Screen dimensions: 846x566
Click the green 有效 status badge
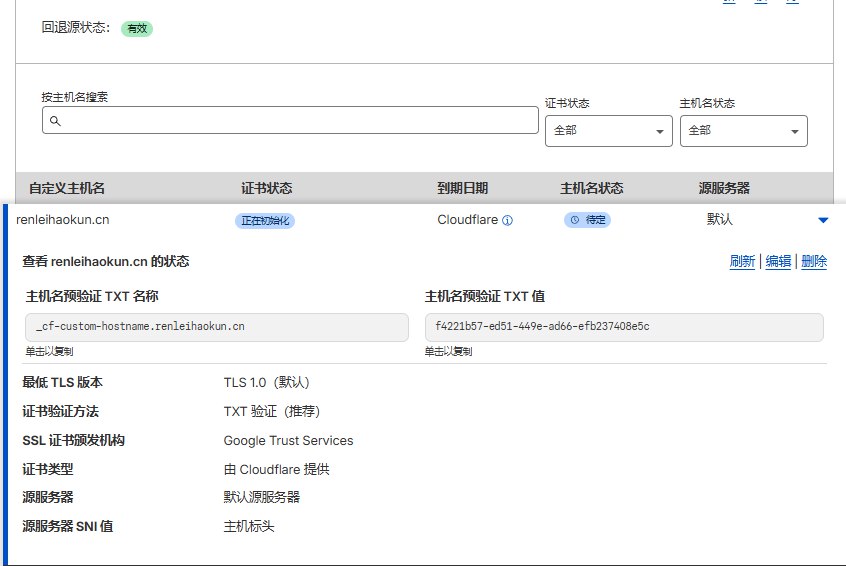coord(137,29)
